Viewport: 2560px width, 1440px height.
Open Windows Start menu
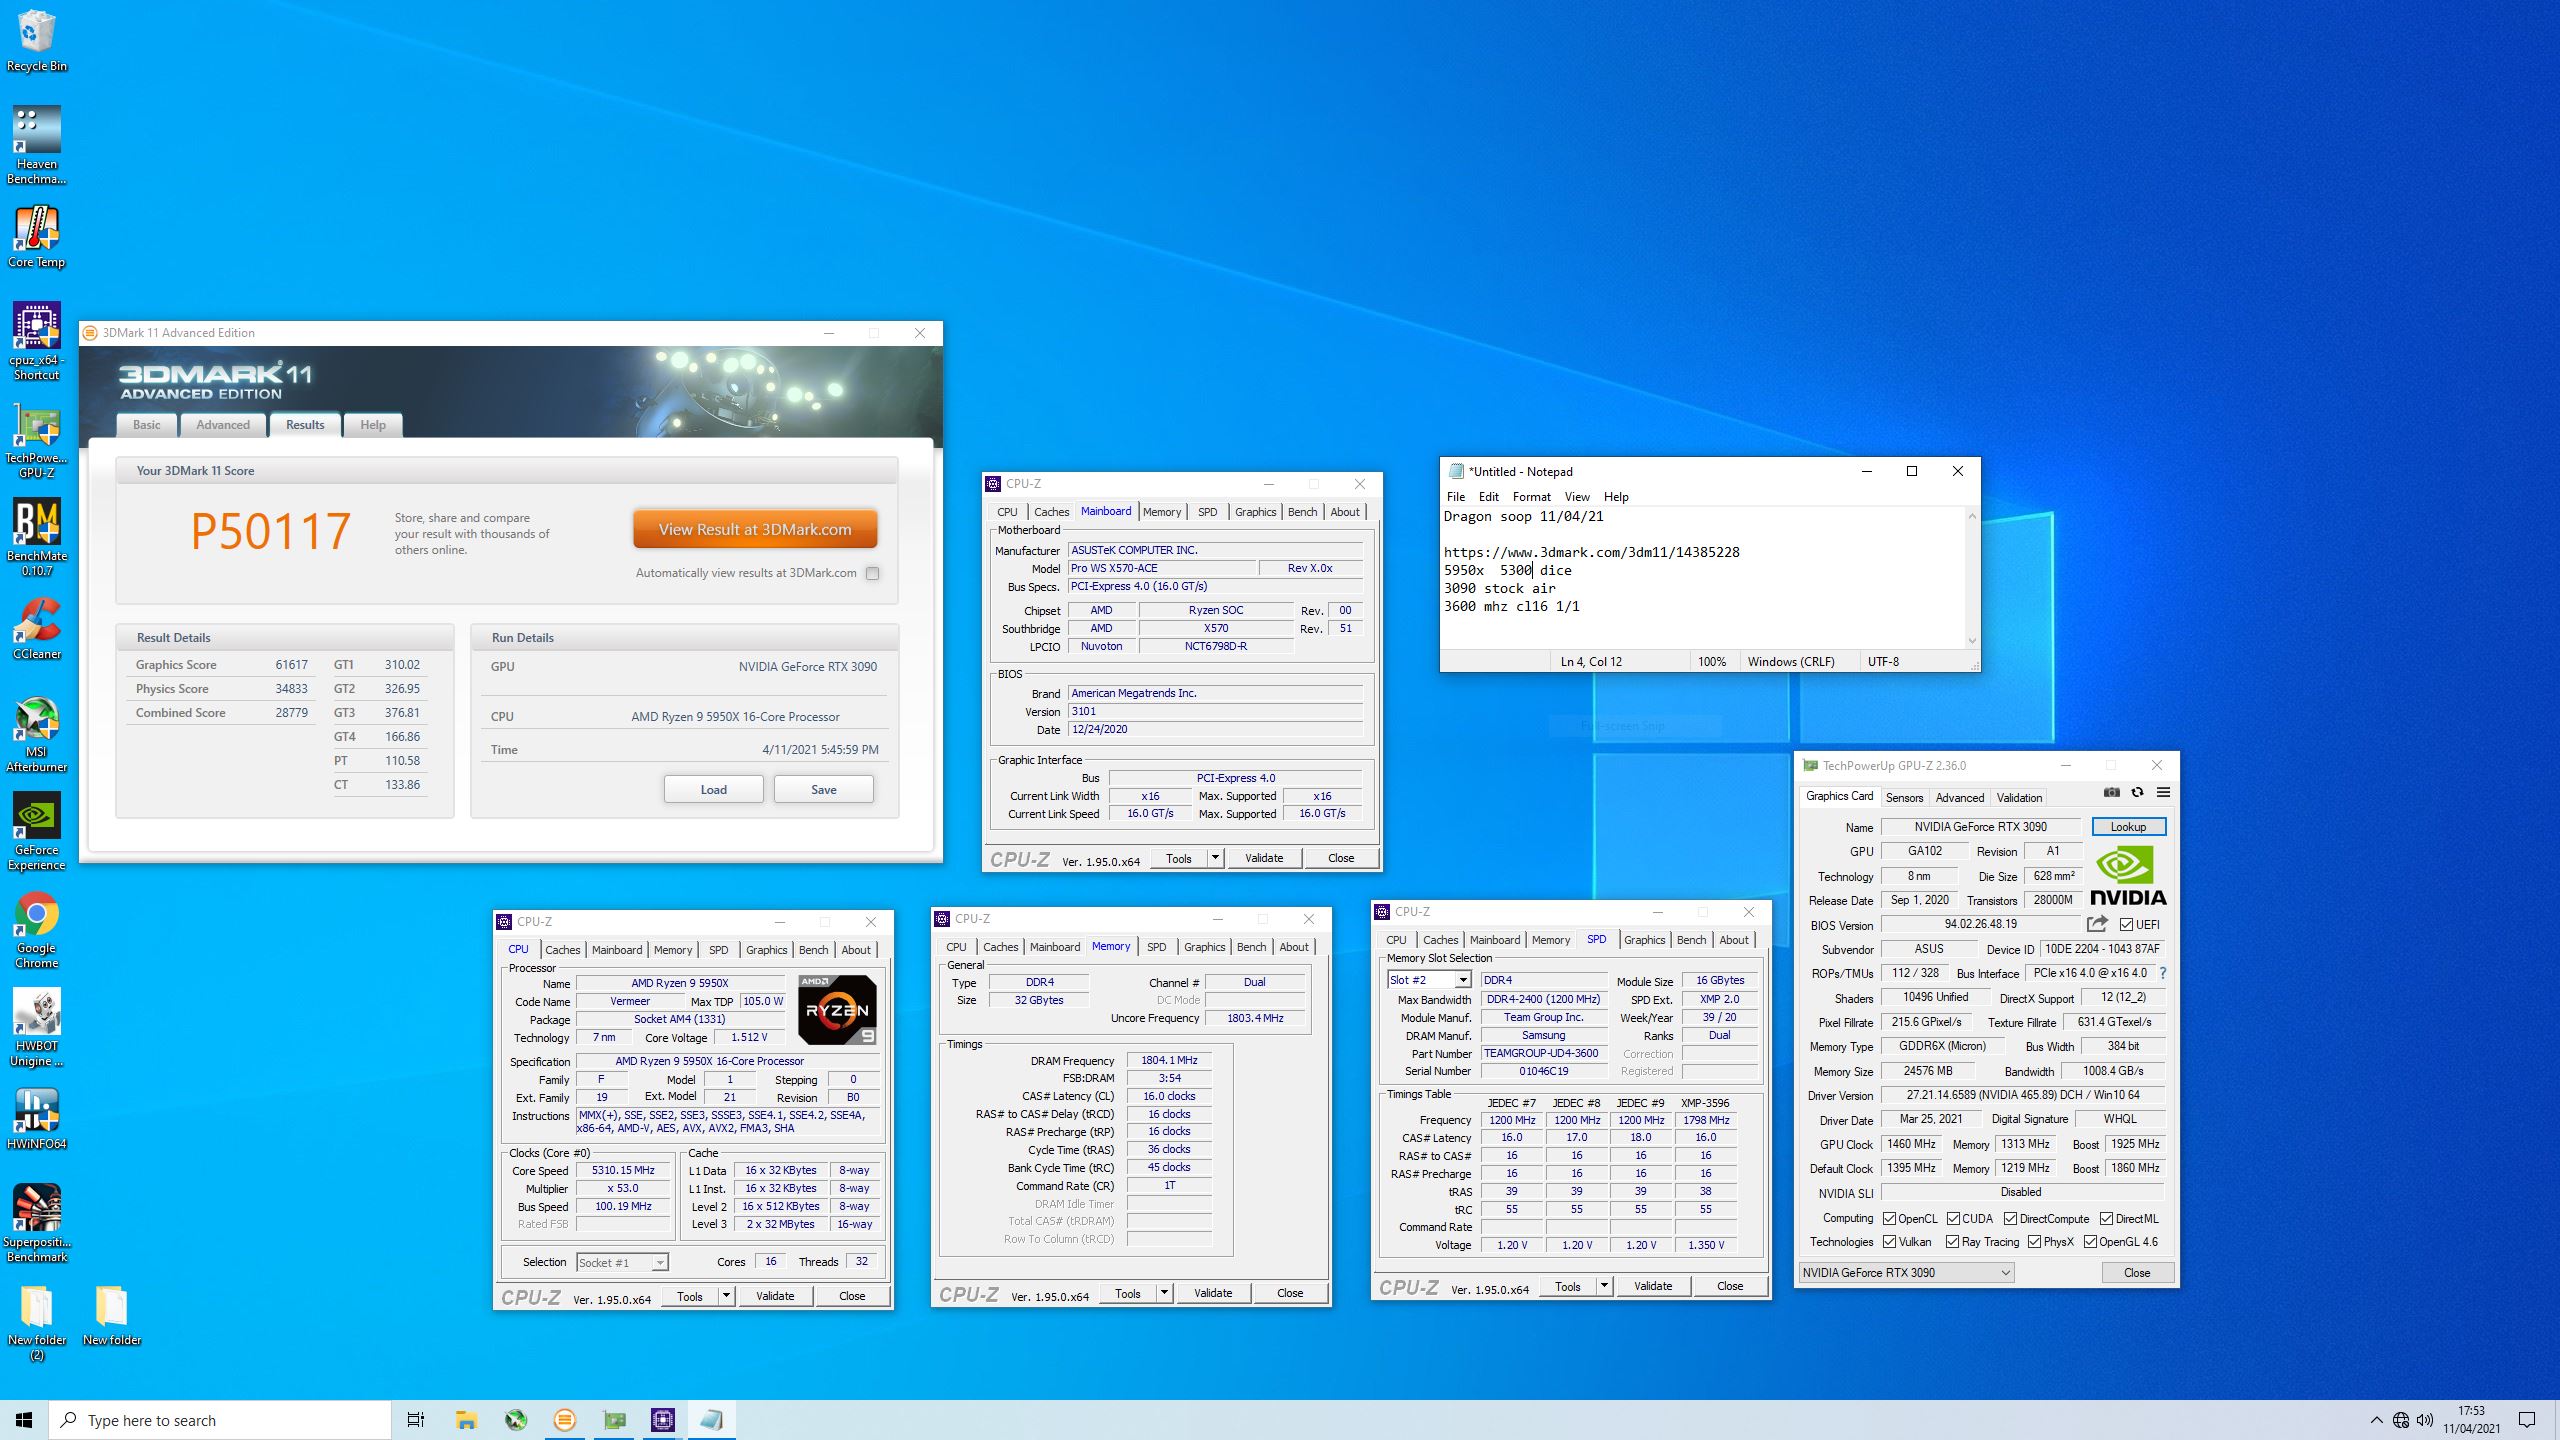24,1420
